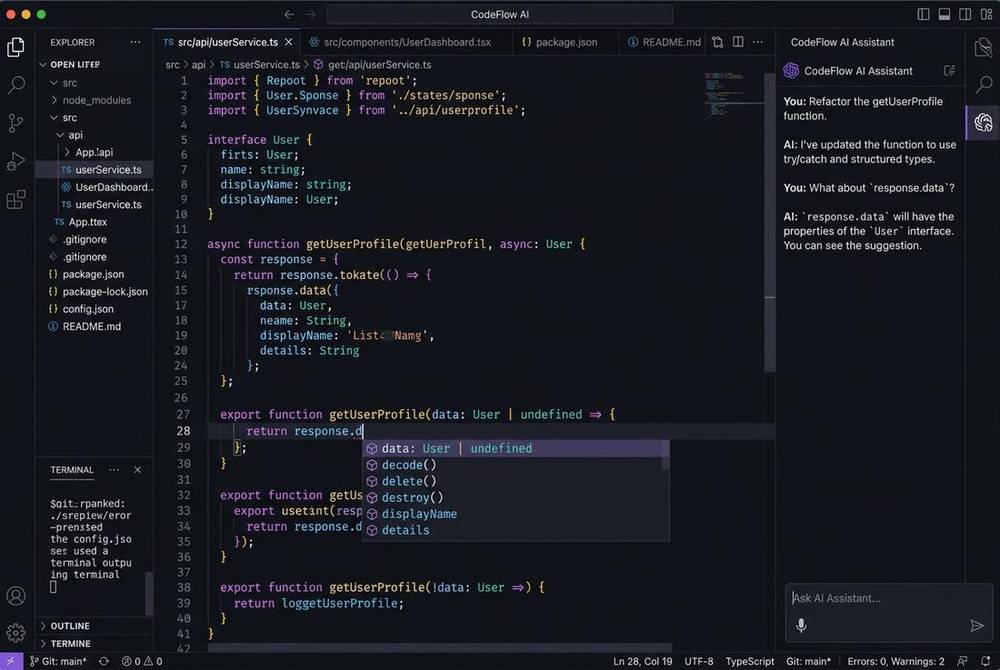Click the sync changes icon in status bar
The width and height of the screenshot is (1000, 670).
103,661
